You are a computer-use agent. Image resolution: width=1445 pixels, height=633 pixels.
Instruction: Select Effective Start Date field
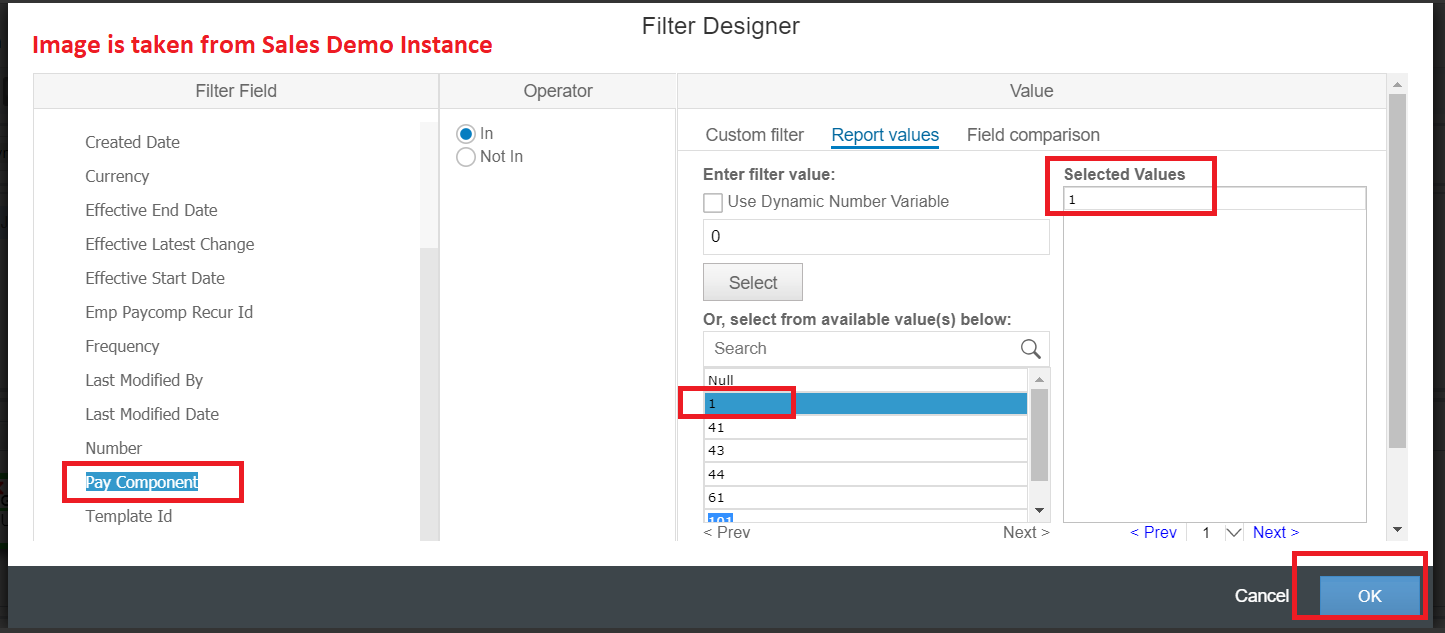[155, 278]
